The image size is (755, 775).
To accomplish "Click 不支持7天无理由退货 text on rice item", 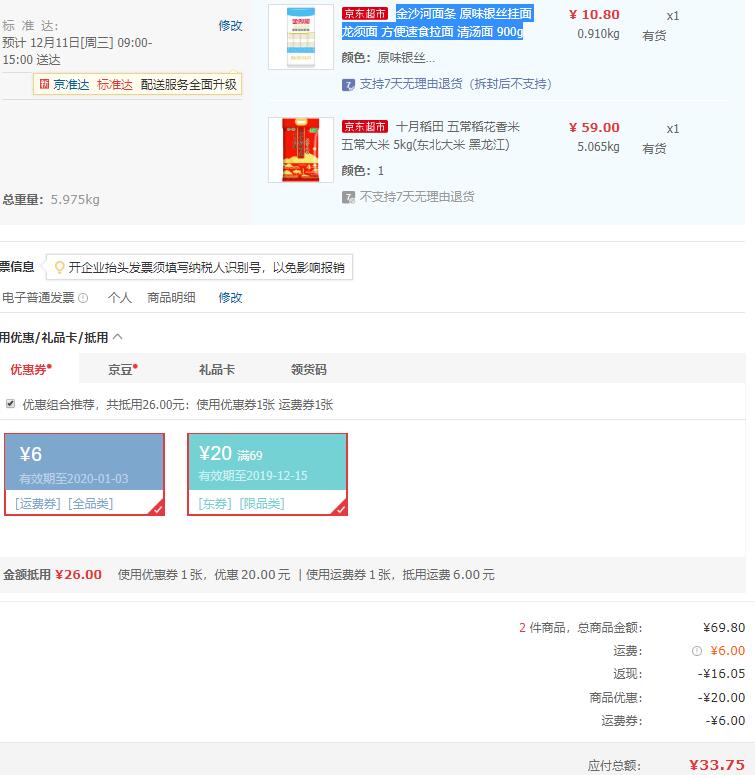I will click(x=417, y=197).
